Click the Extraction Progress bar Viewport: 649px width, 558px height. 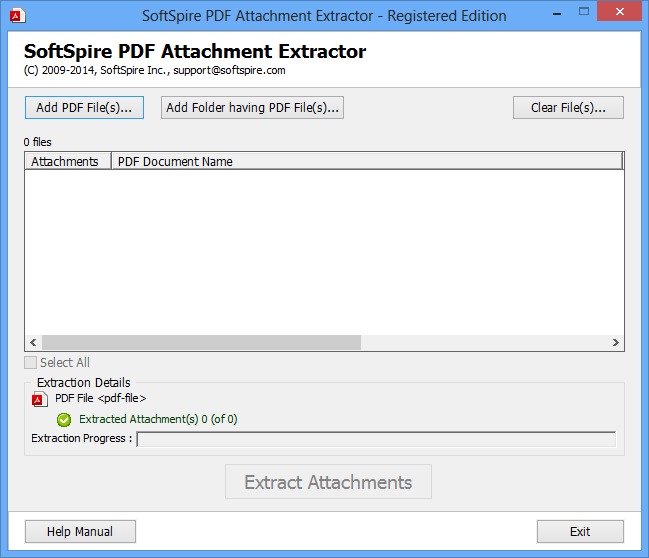pyautogui.click(x=376, y=439)
